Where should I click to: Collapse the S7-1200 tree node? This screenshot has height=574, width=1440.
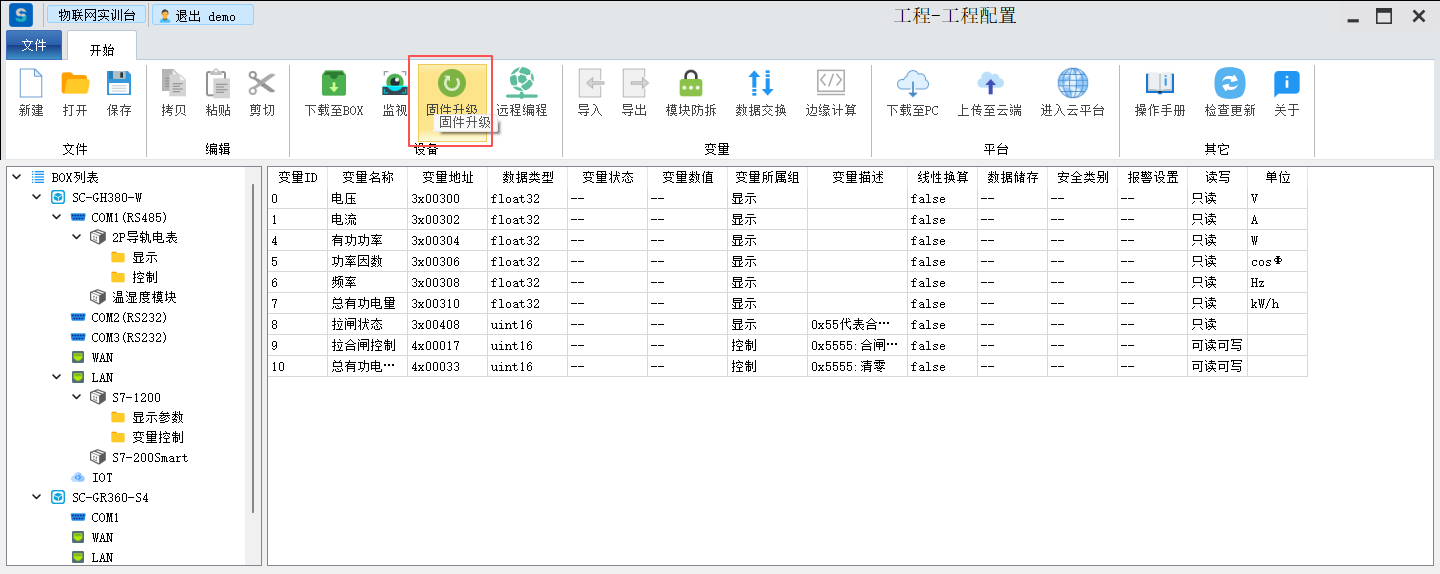click(77, 397)
